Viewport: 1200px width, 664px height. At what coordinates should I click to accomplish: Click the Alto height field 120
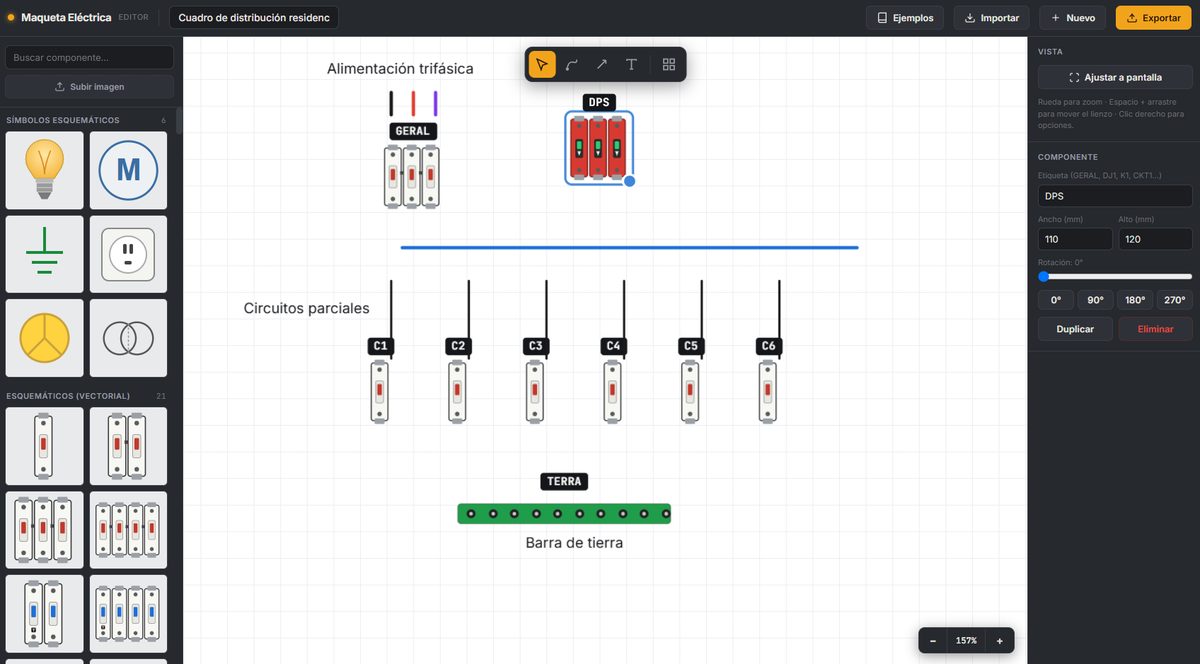pos(1155,239)
